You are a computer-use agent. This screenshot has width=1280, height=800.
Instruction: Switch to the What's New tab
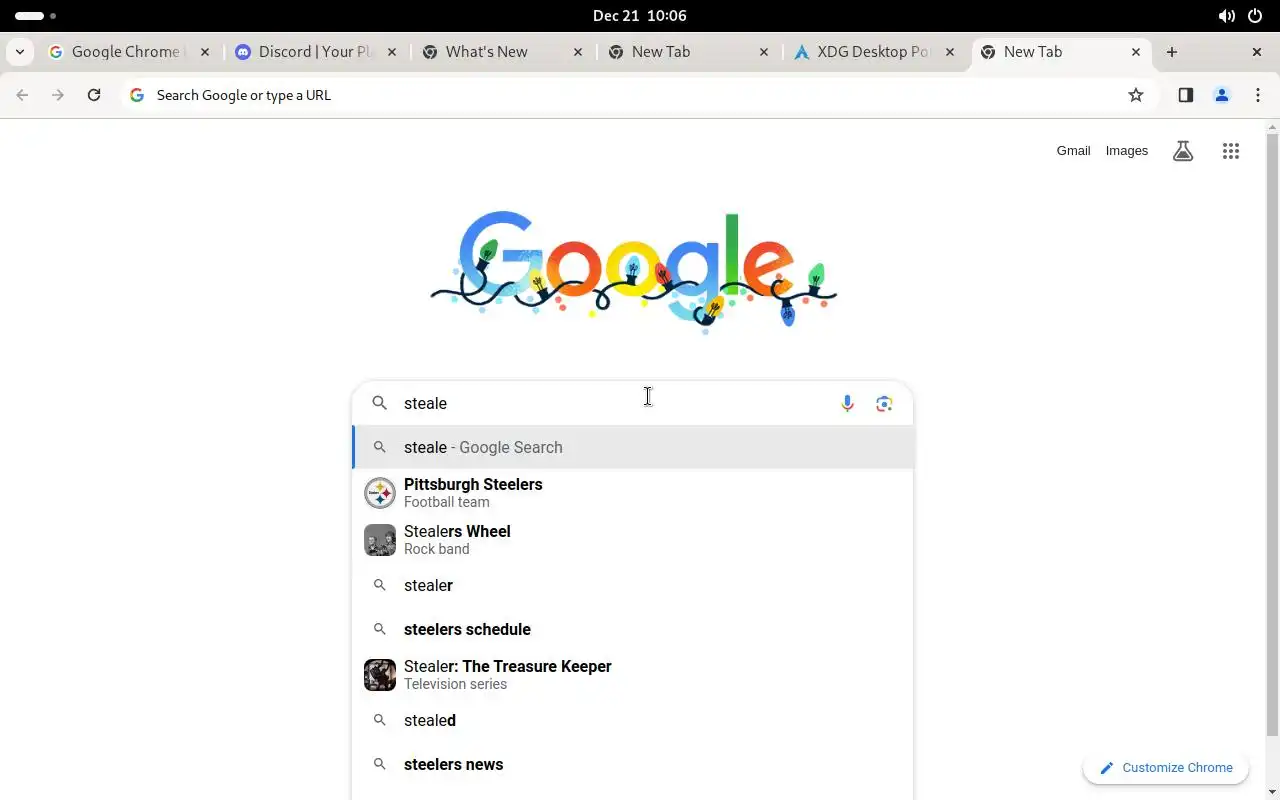pyautogui.click(x=502, y=52)
